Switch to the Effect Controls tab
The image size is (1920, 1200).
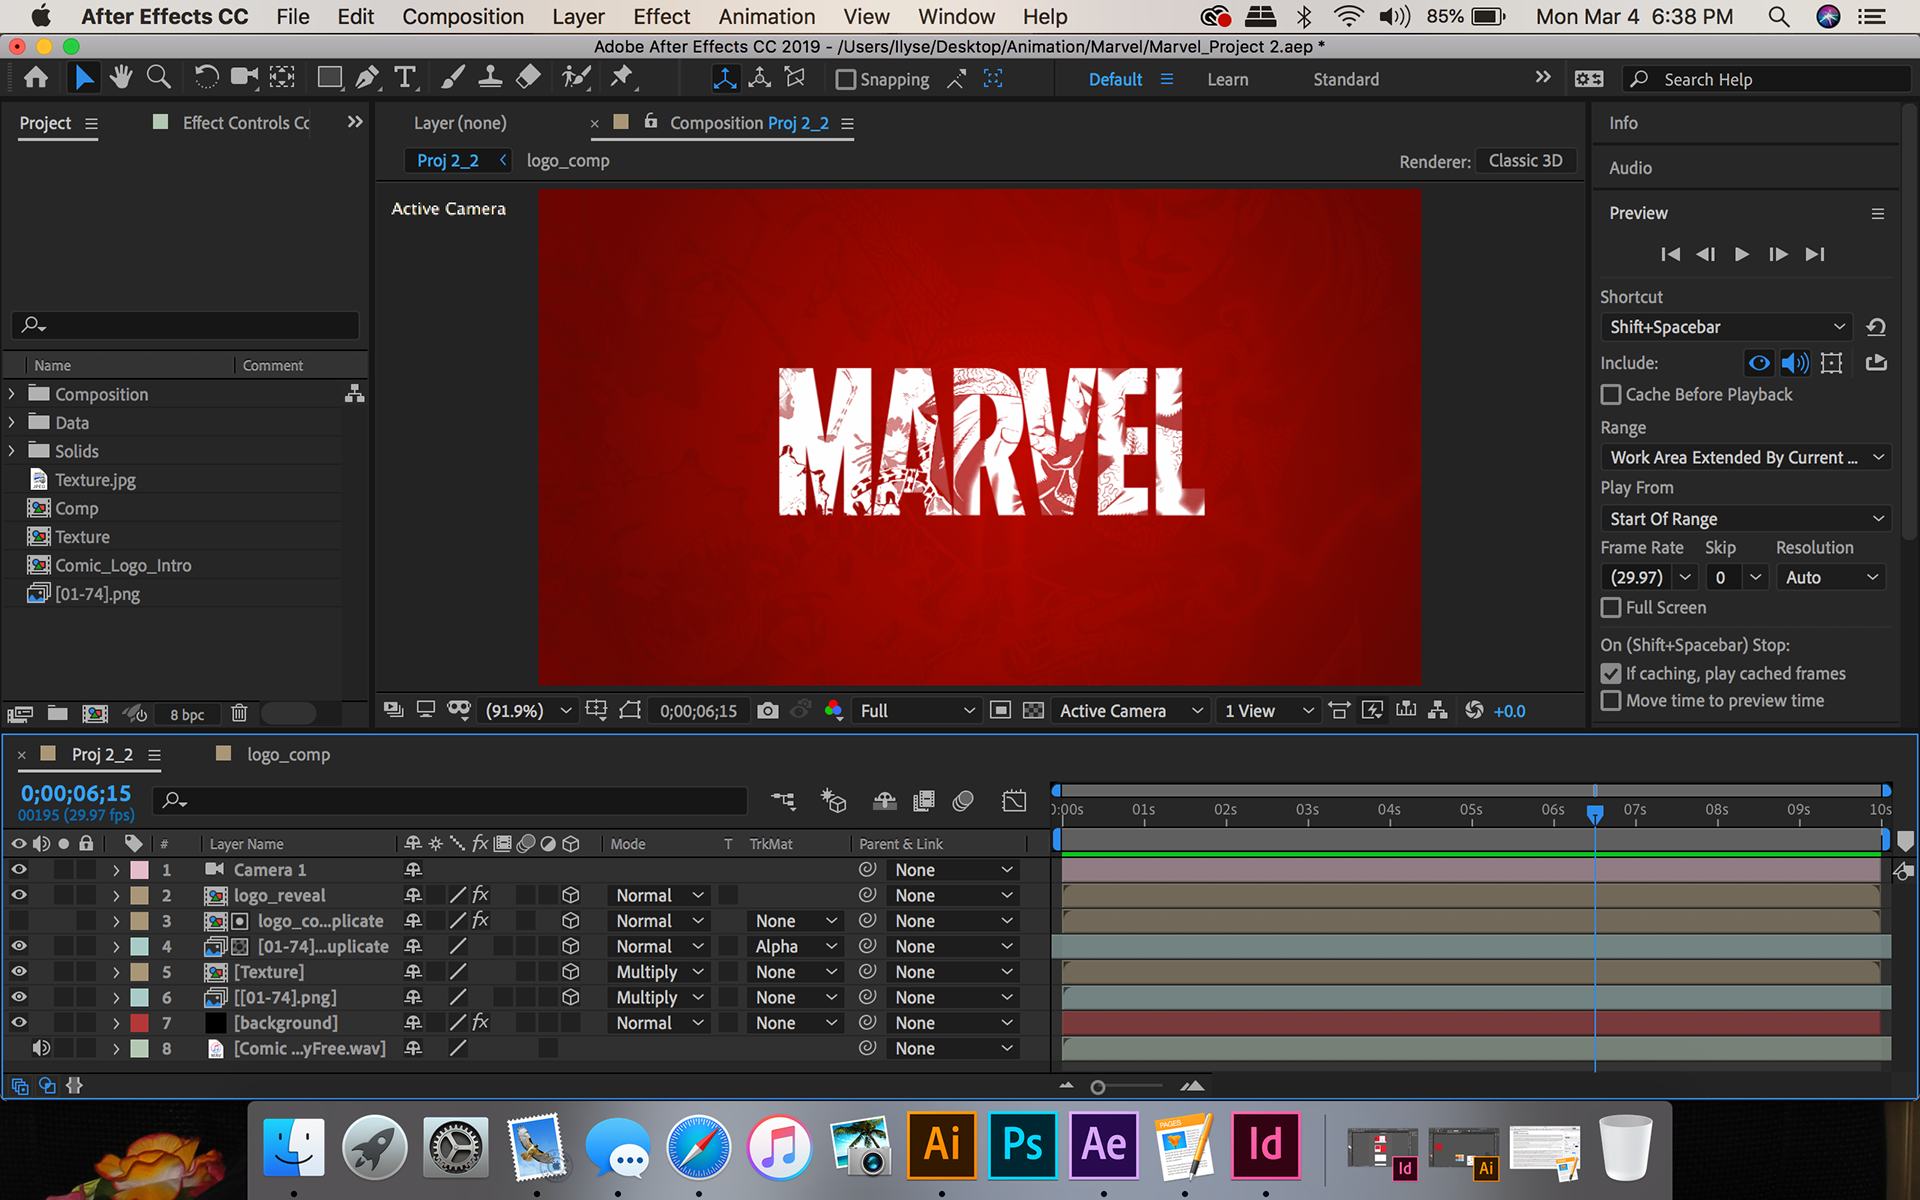click(x=245, y=122)
